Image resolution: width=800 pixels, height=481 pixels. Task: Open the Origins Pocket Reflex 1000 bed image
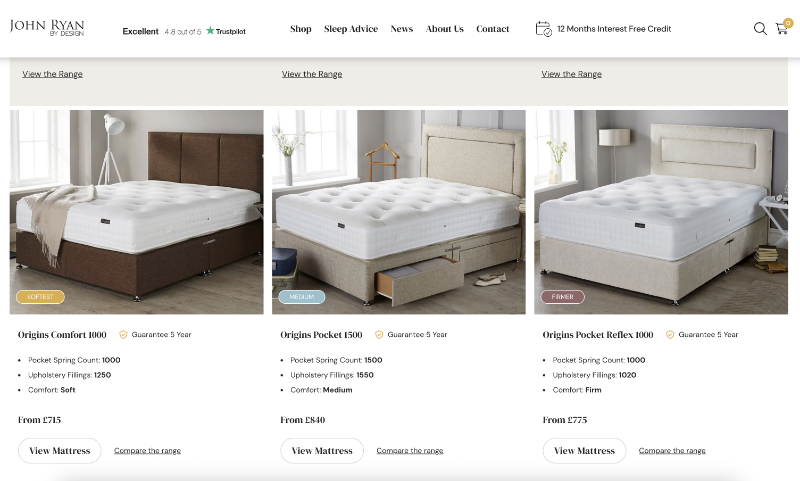[661, 212]
